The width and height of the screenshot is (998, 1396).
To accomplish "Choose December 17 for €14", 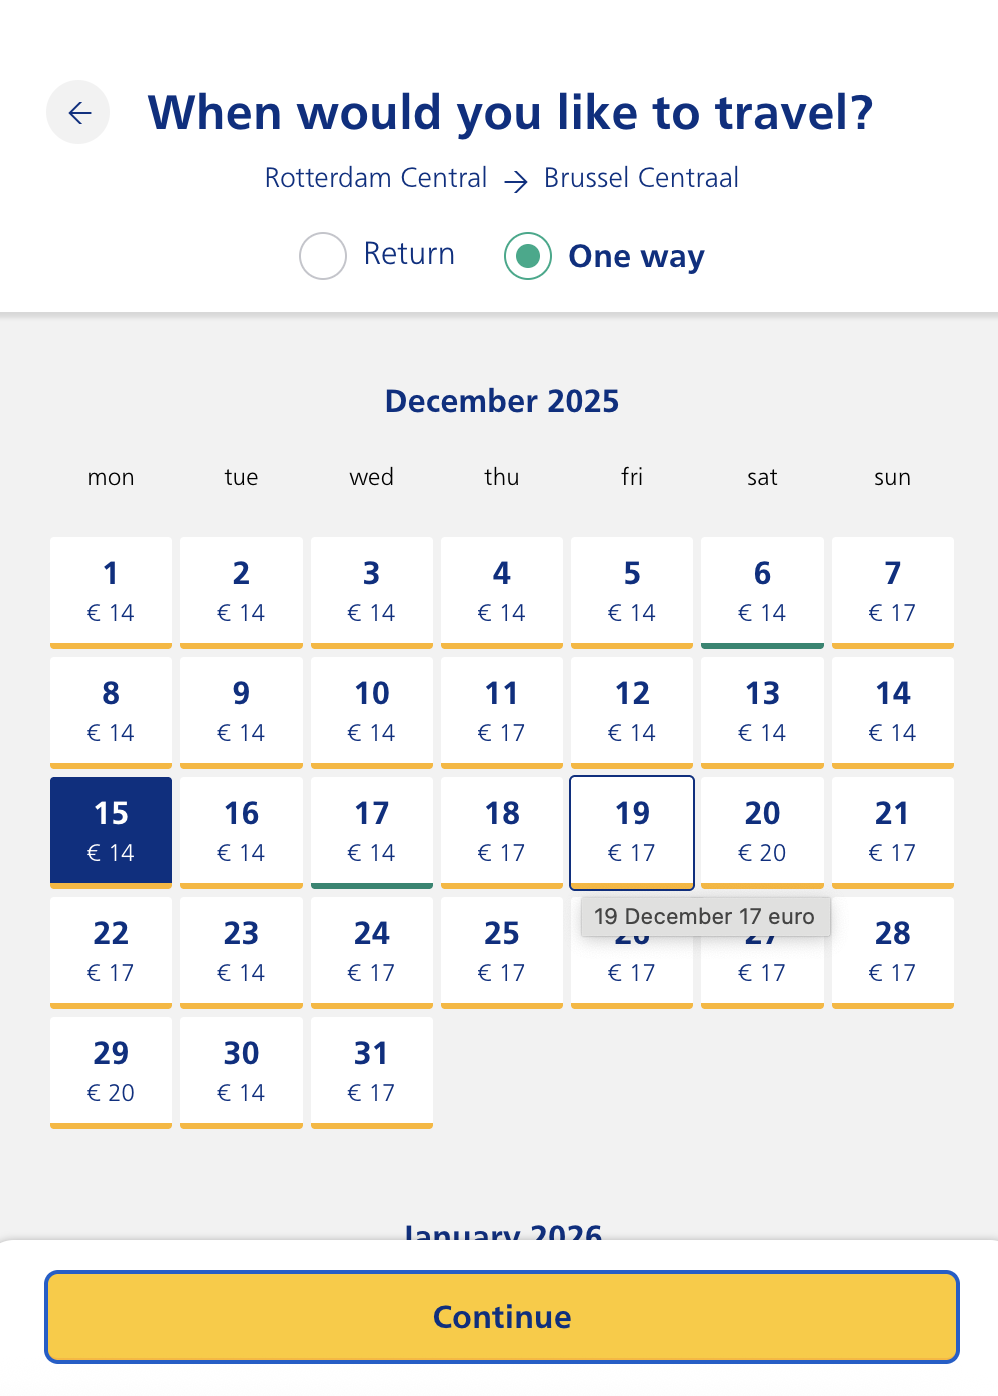I will coord(372,831).
